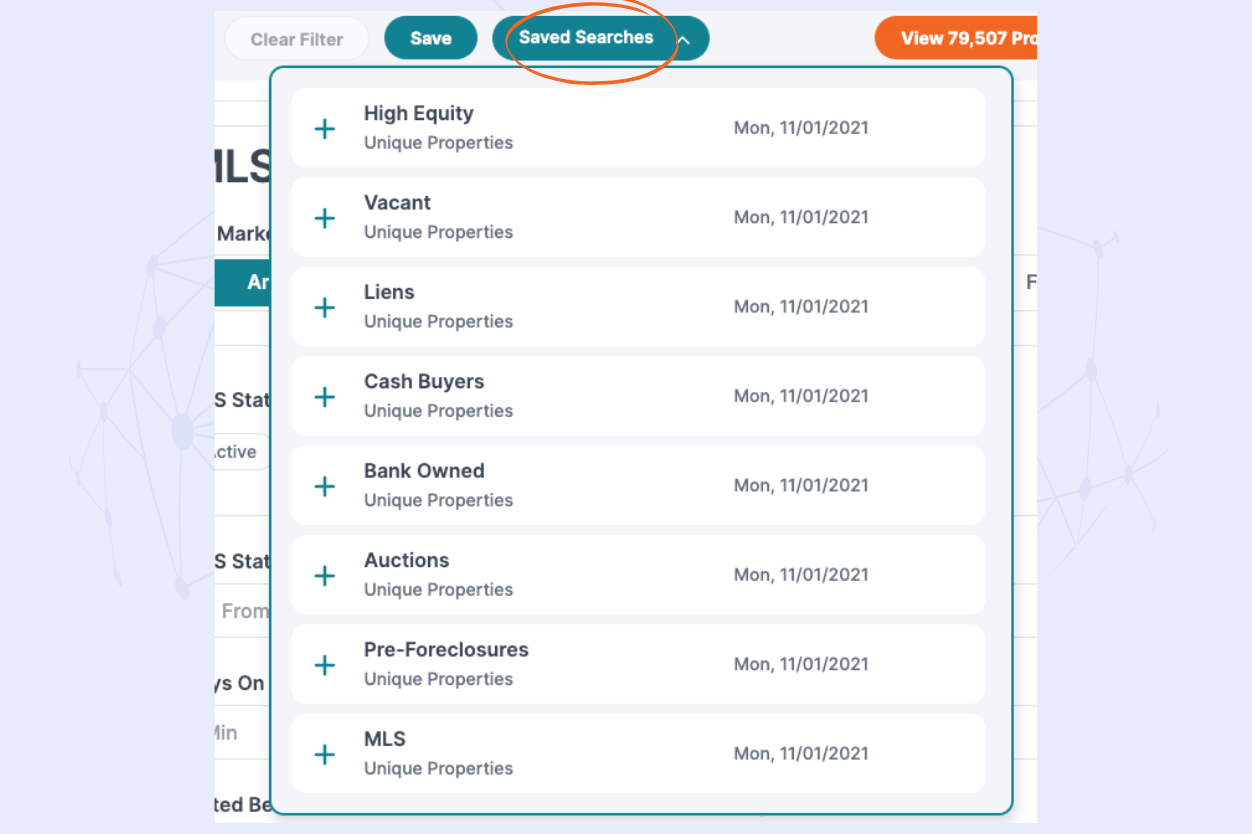1252x834 pixels.
Task: Click the plus icon next to MLS search
Action: [325, 754]
